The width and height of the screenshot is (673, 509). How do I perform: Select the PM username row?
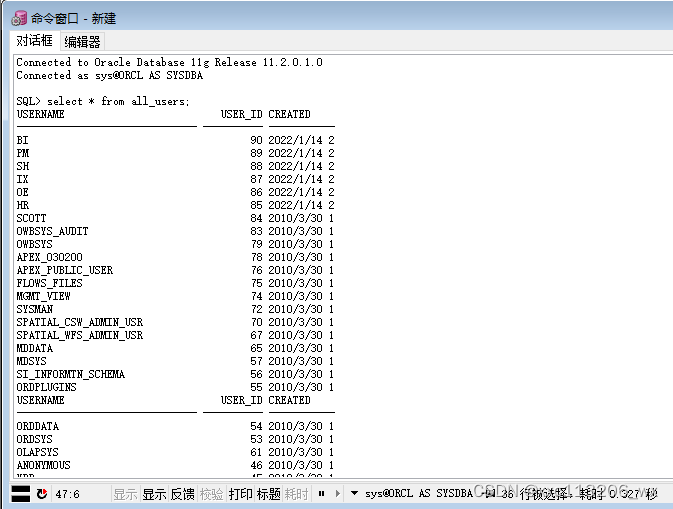tap(23, 153)
